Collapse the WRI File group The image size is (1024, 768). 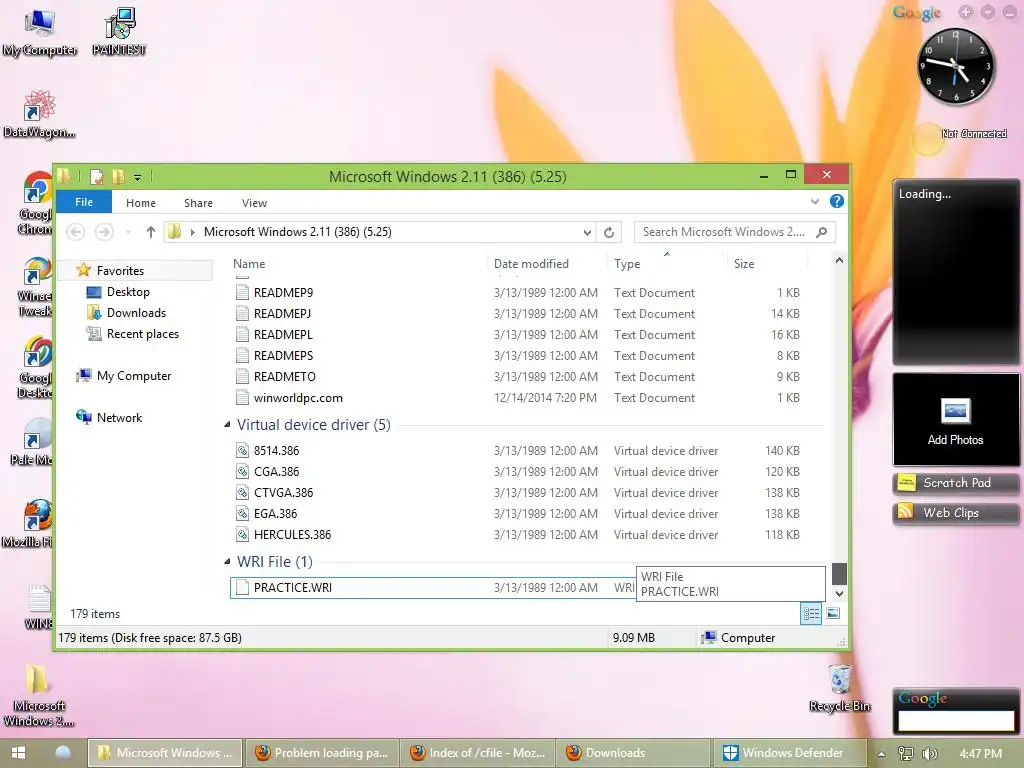227,561
